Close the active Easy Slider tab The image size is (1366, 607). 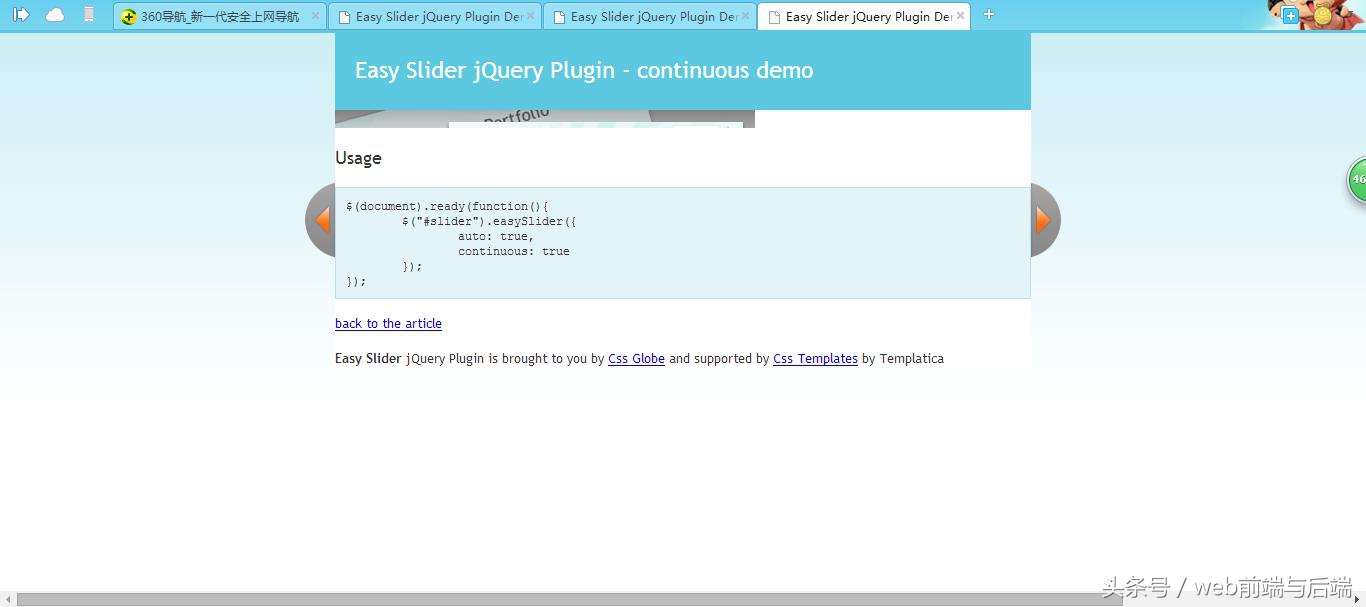coord(960,16)
